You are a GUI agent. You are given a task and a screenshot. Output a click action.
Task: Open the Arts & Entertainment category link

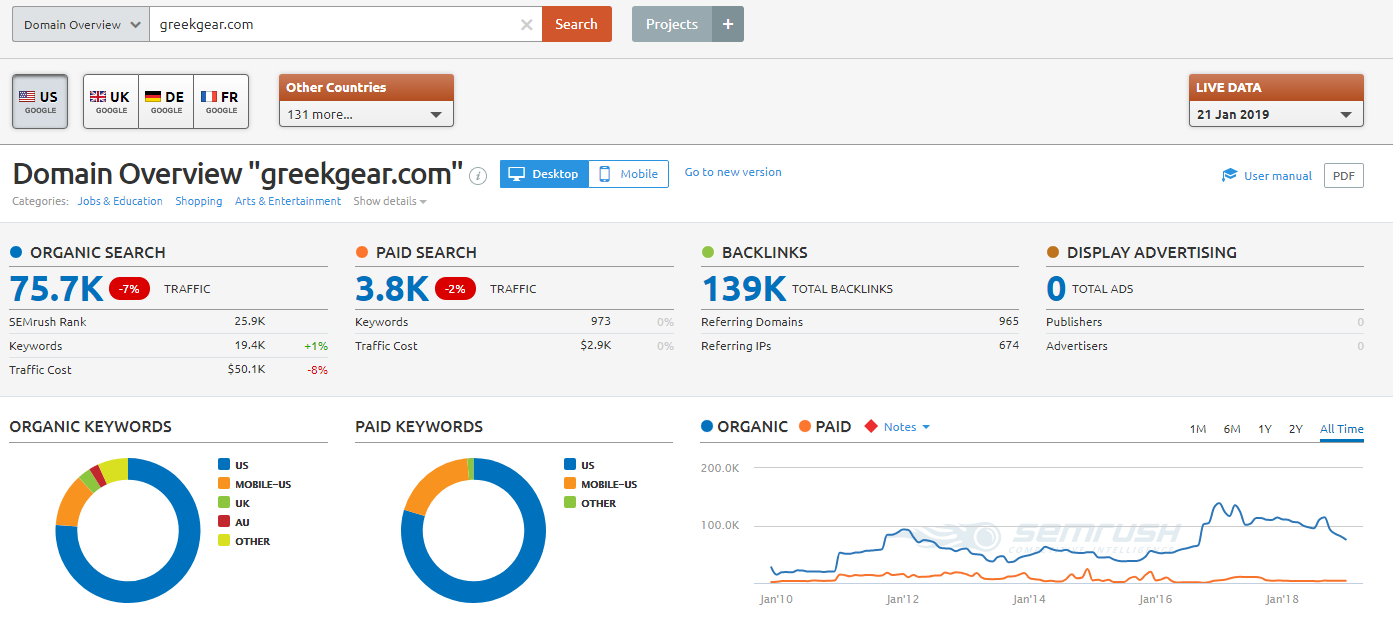288,201
